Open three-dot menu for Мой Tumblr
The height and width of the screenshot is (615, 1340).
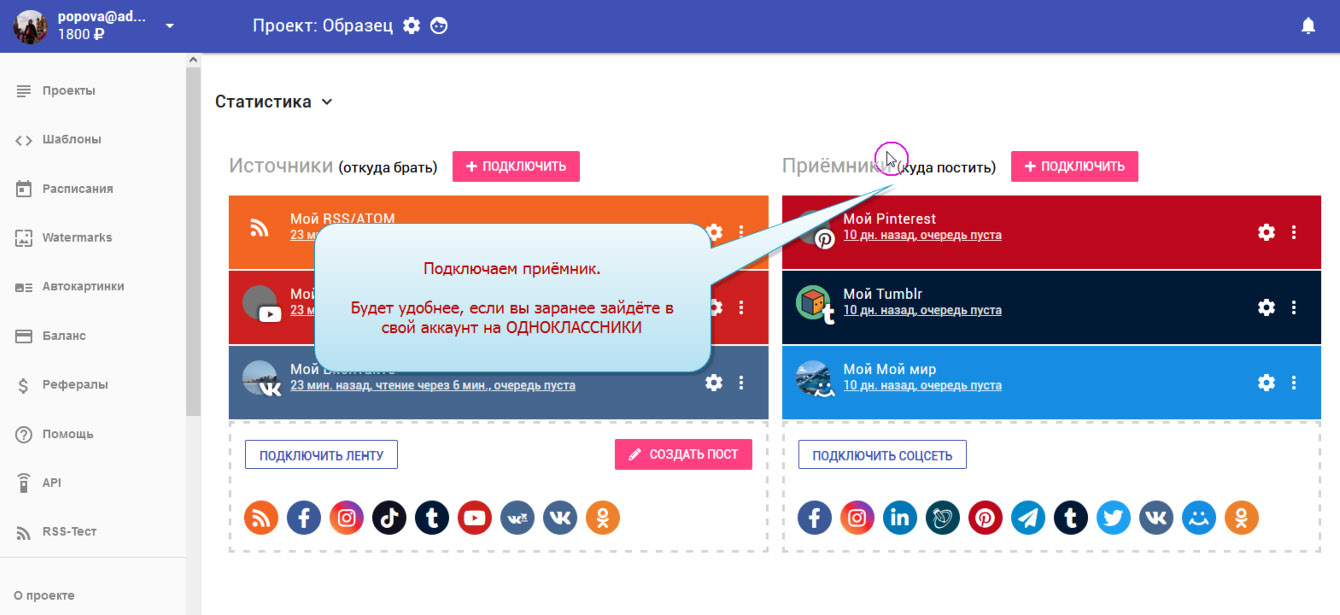click(1294, 307)
